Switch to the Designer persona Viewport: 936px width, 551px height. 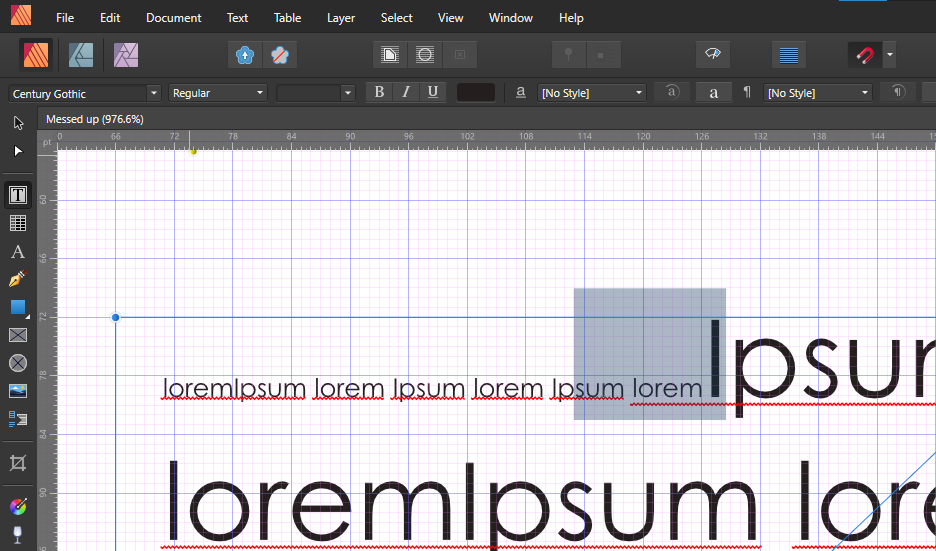[x=81, y=55]
